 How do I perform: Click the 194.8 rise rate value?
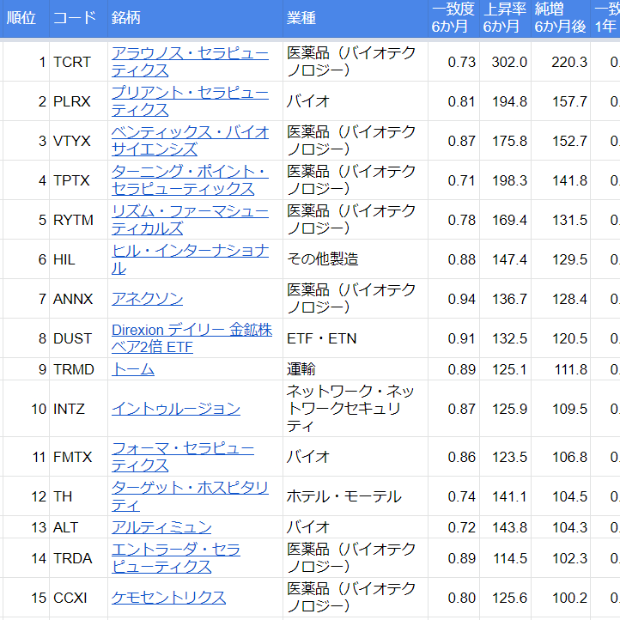509,102
